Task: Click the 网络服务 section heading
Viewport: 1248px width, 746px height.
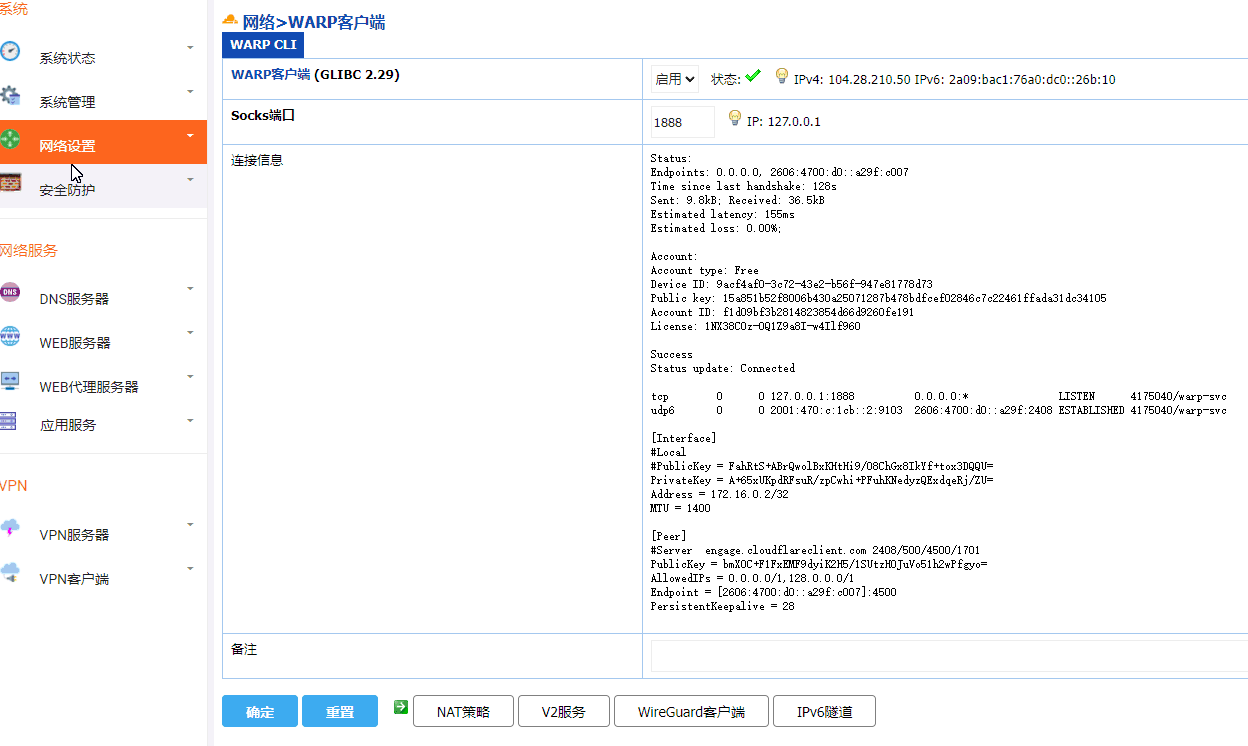Action: coord(29,250)
